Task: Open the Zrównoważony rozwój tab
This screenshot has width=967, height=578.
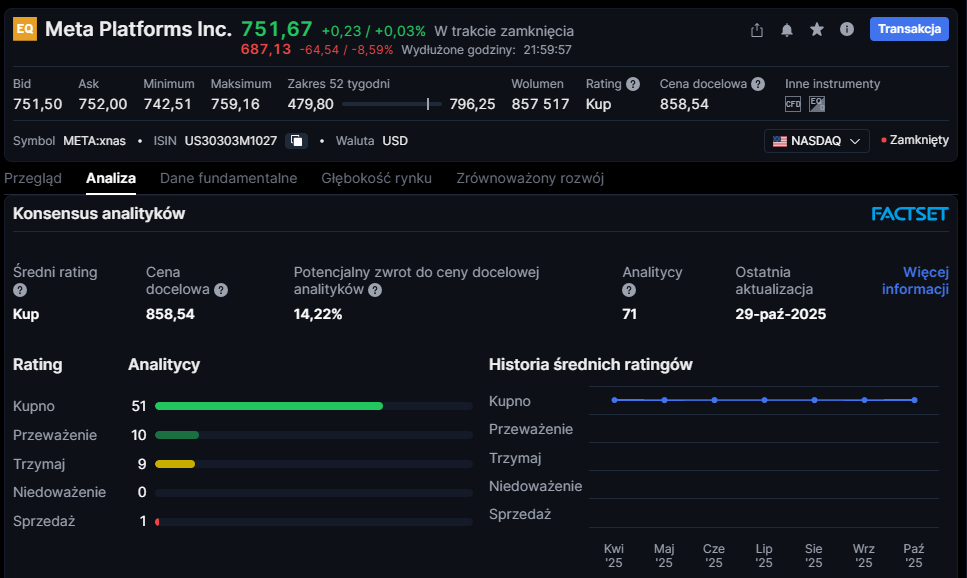Action: (530, 178)
